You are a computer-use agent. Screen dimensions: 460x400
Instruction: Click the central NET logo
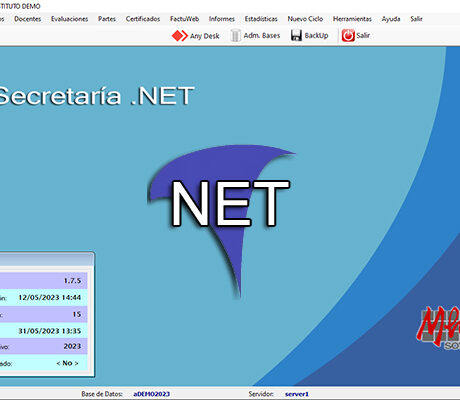coord(222,220)
